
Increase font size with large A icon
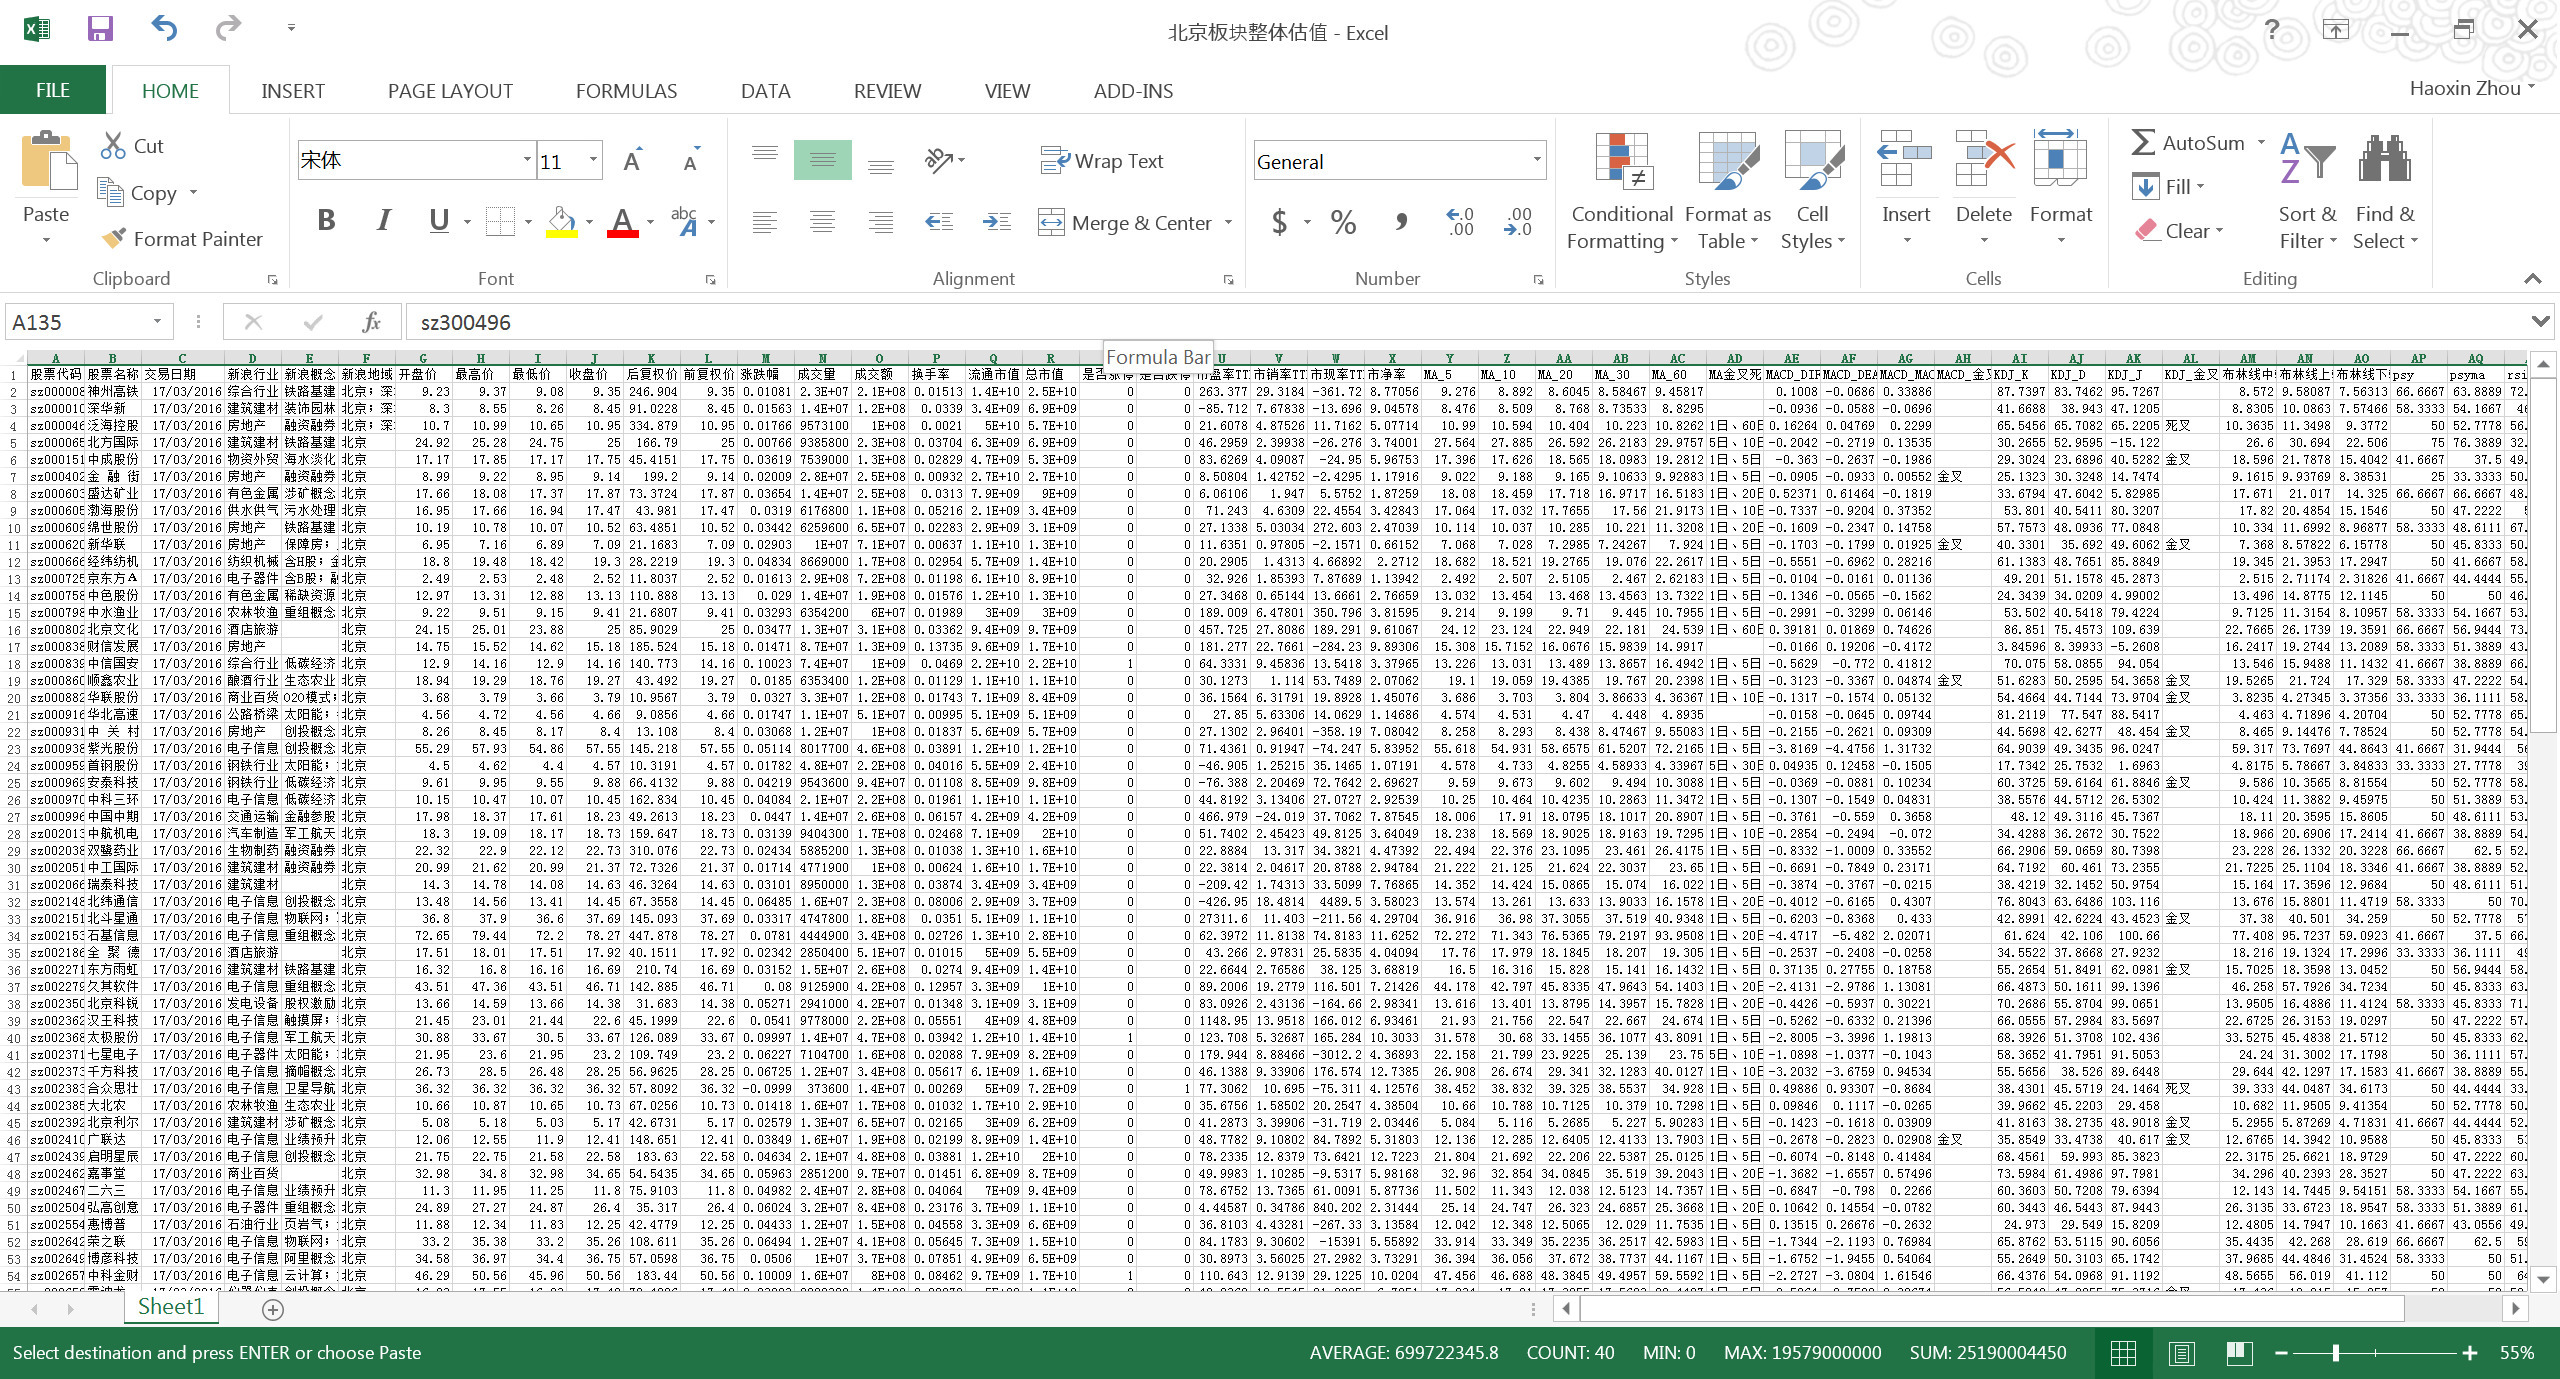pos(632,161)
